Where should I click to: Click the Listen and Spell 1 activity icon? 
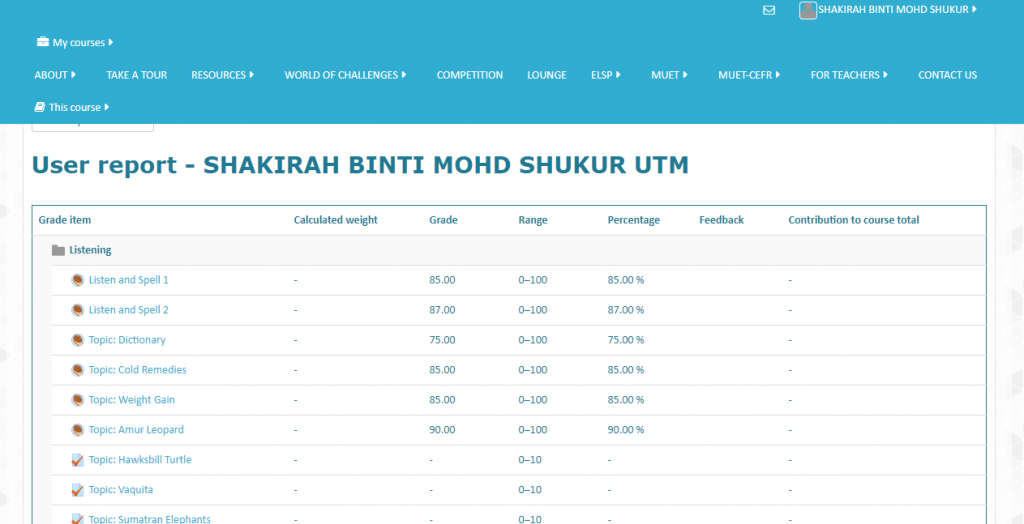(x=78, y=280)
